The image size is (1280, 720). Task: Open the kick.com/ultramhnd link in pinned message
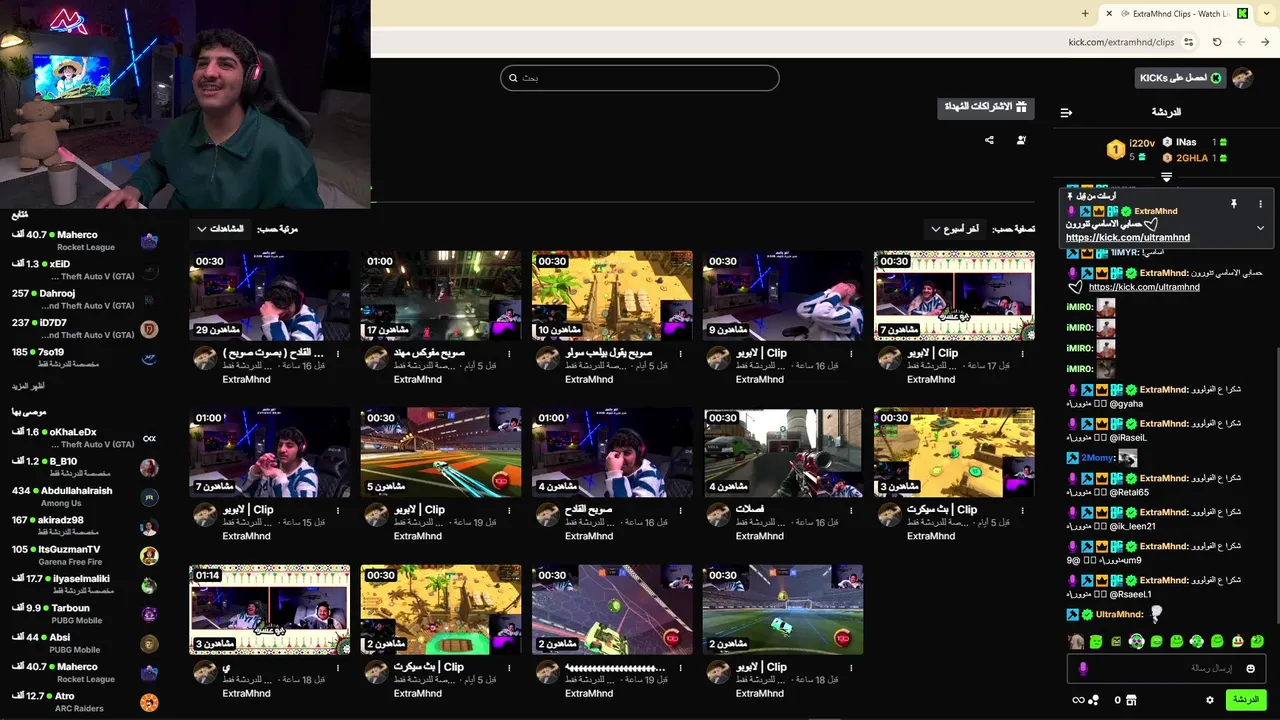pyautogui.click(x=1127, y=238)
